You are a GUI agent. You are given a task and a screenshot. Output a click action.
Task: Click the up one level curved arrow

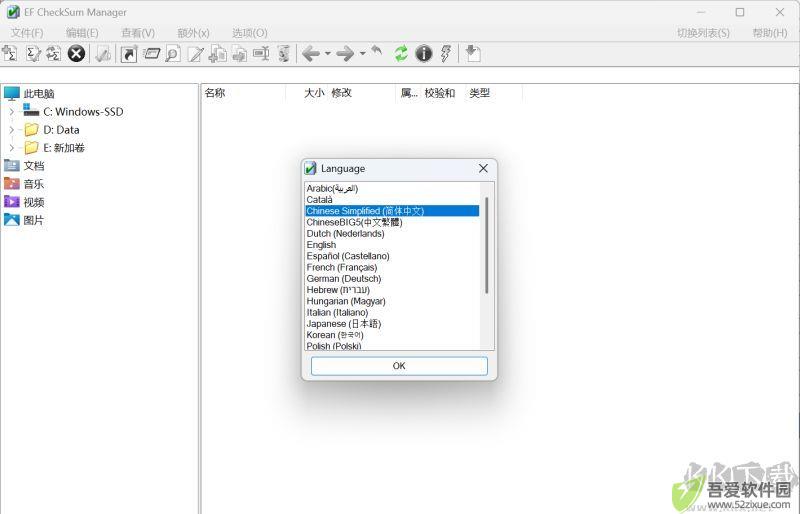(377, 51)
